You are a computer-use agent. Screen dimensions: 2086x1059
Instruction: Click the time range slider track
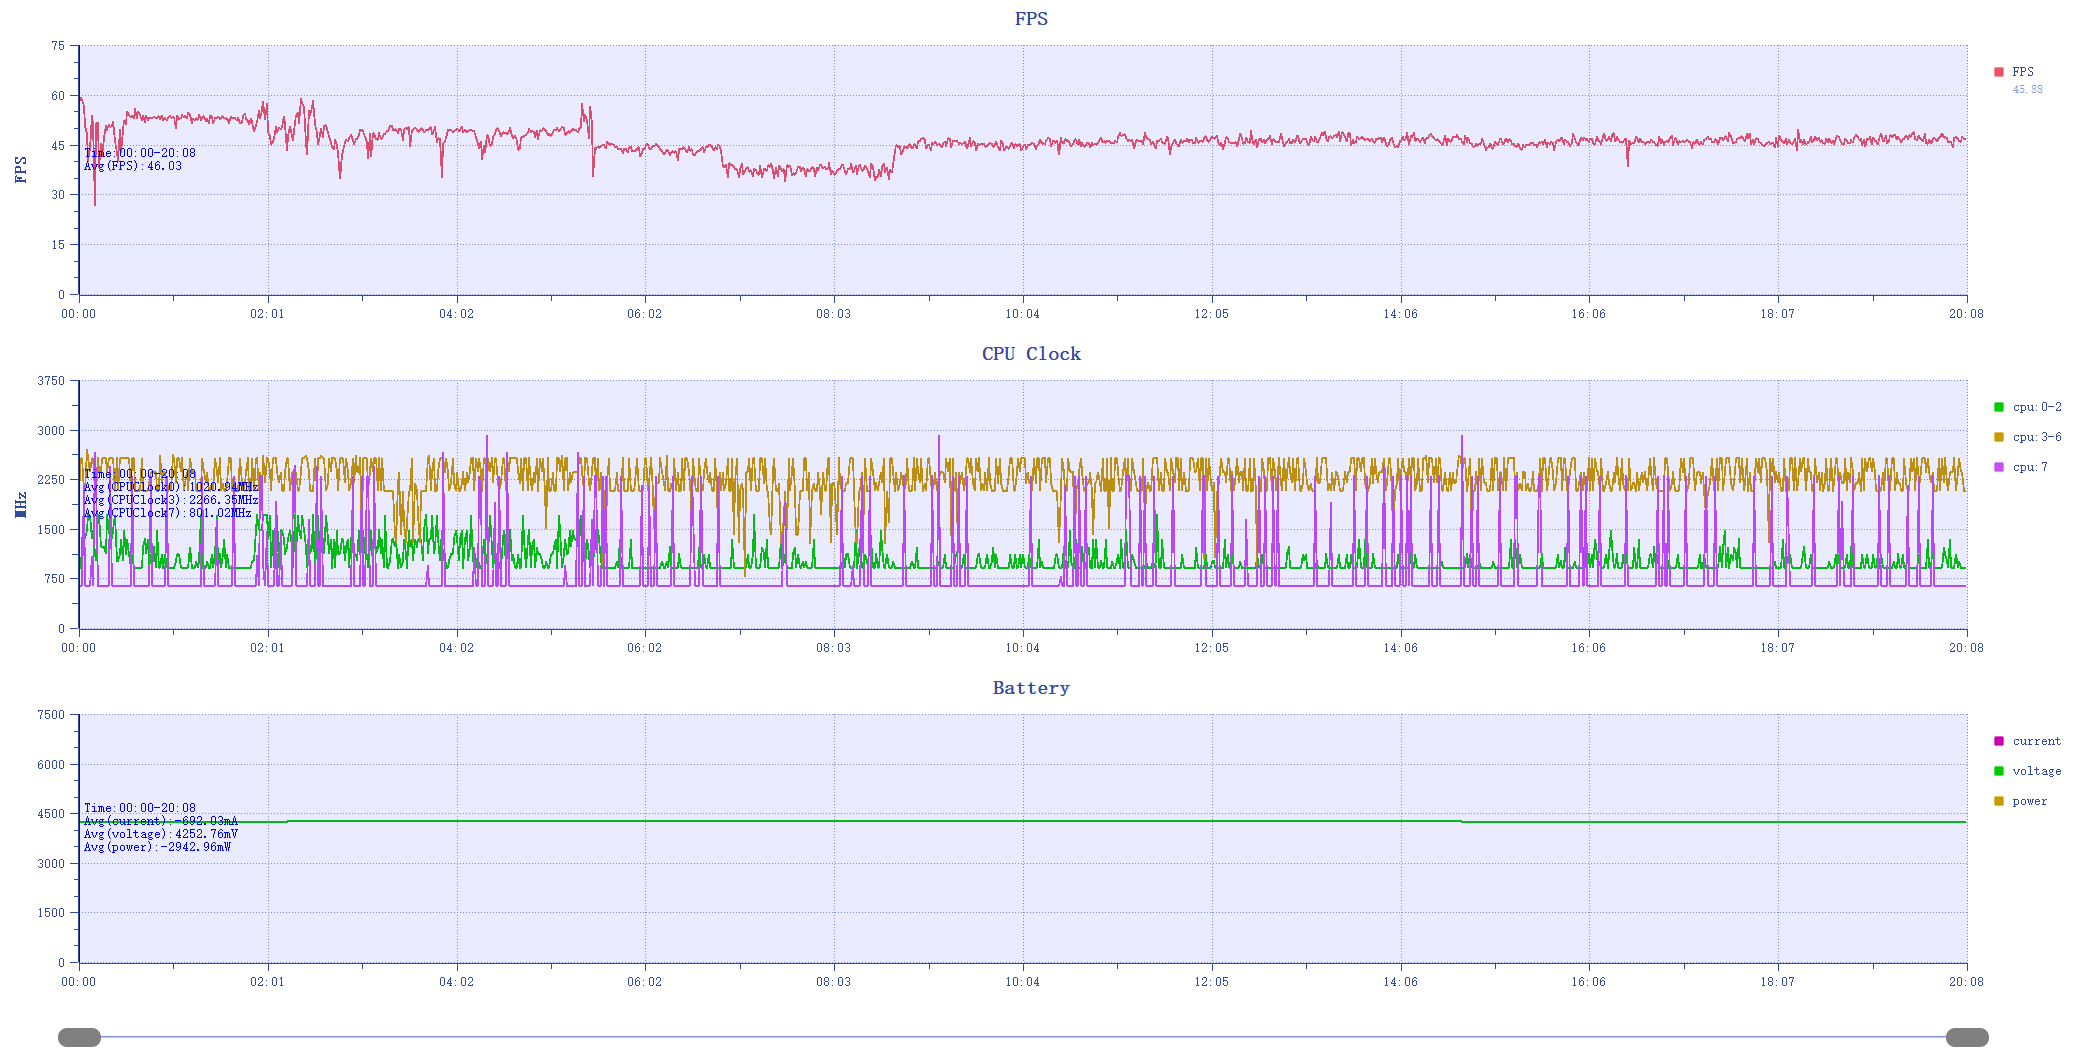coord(1023,1037)
